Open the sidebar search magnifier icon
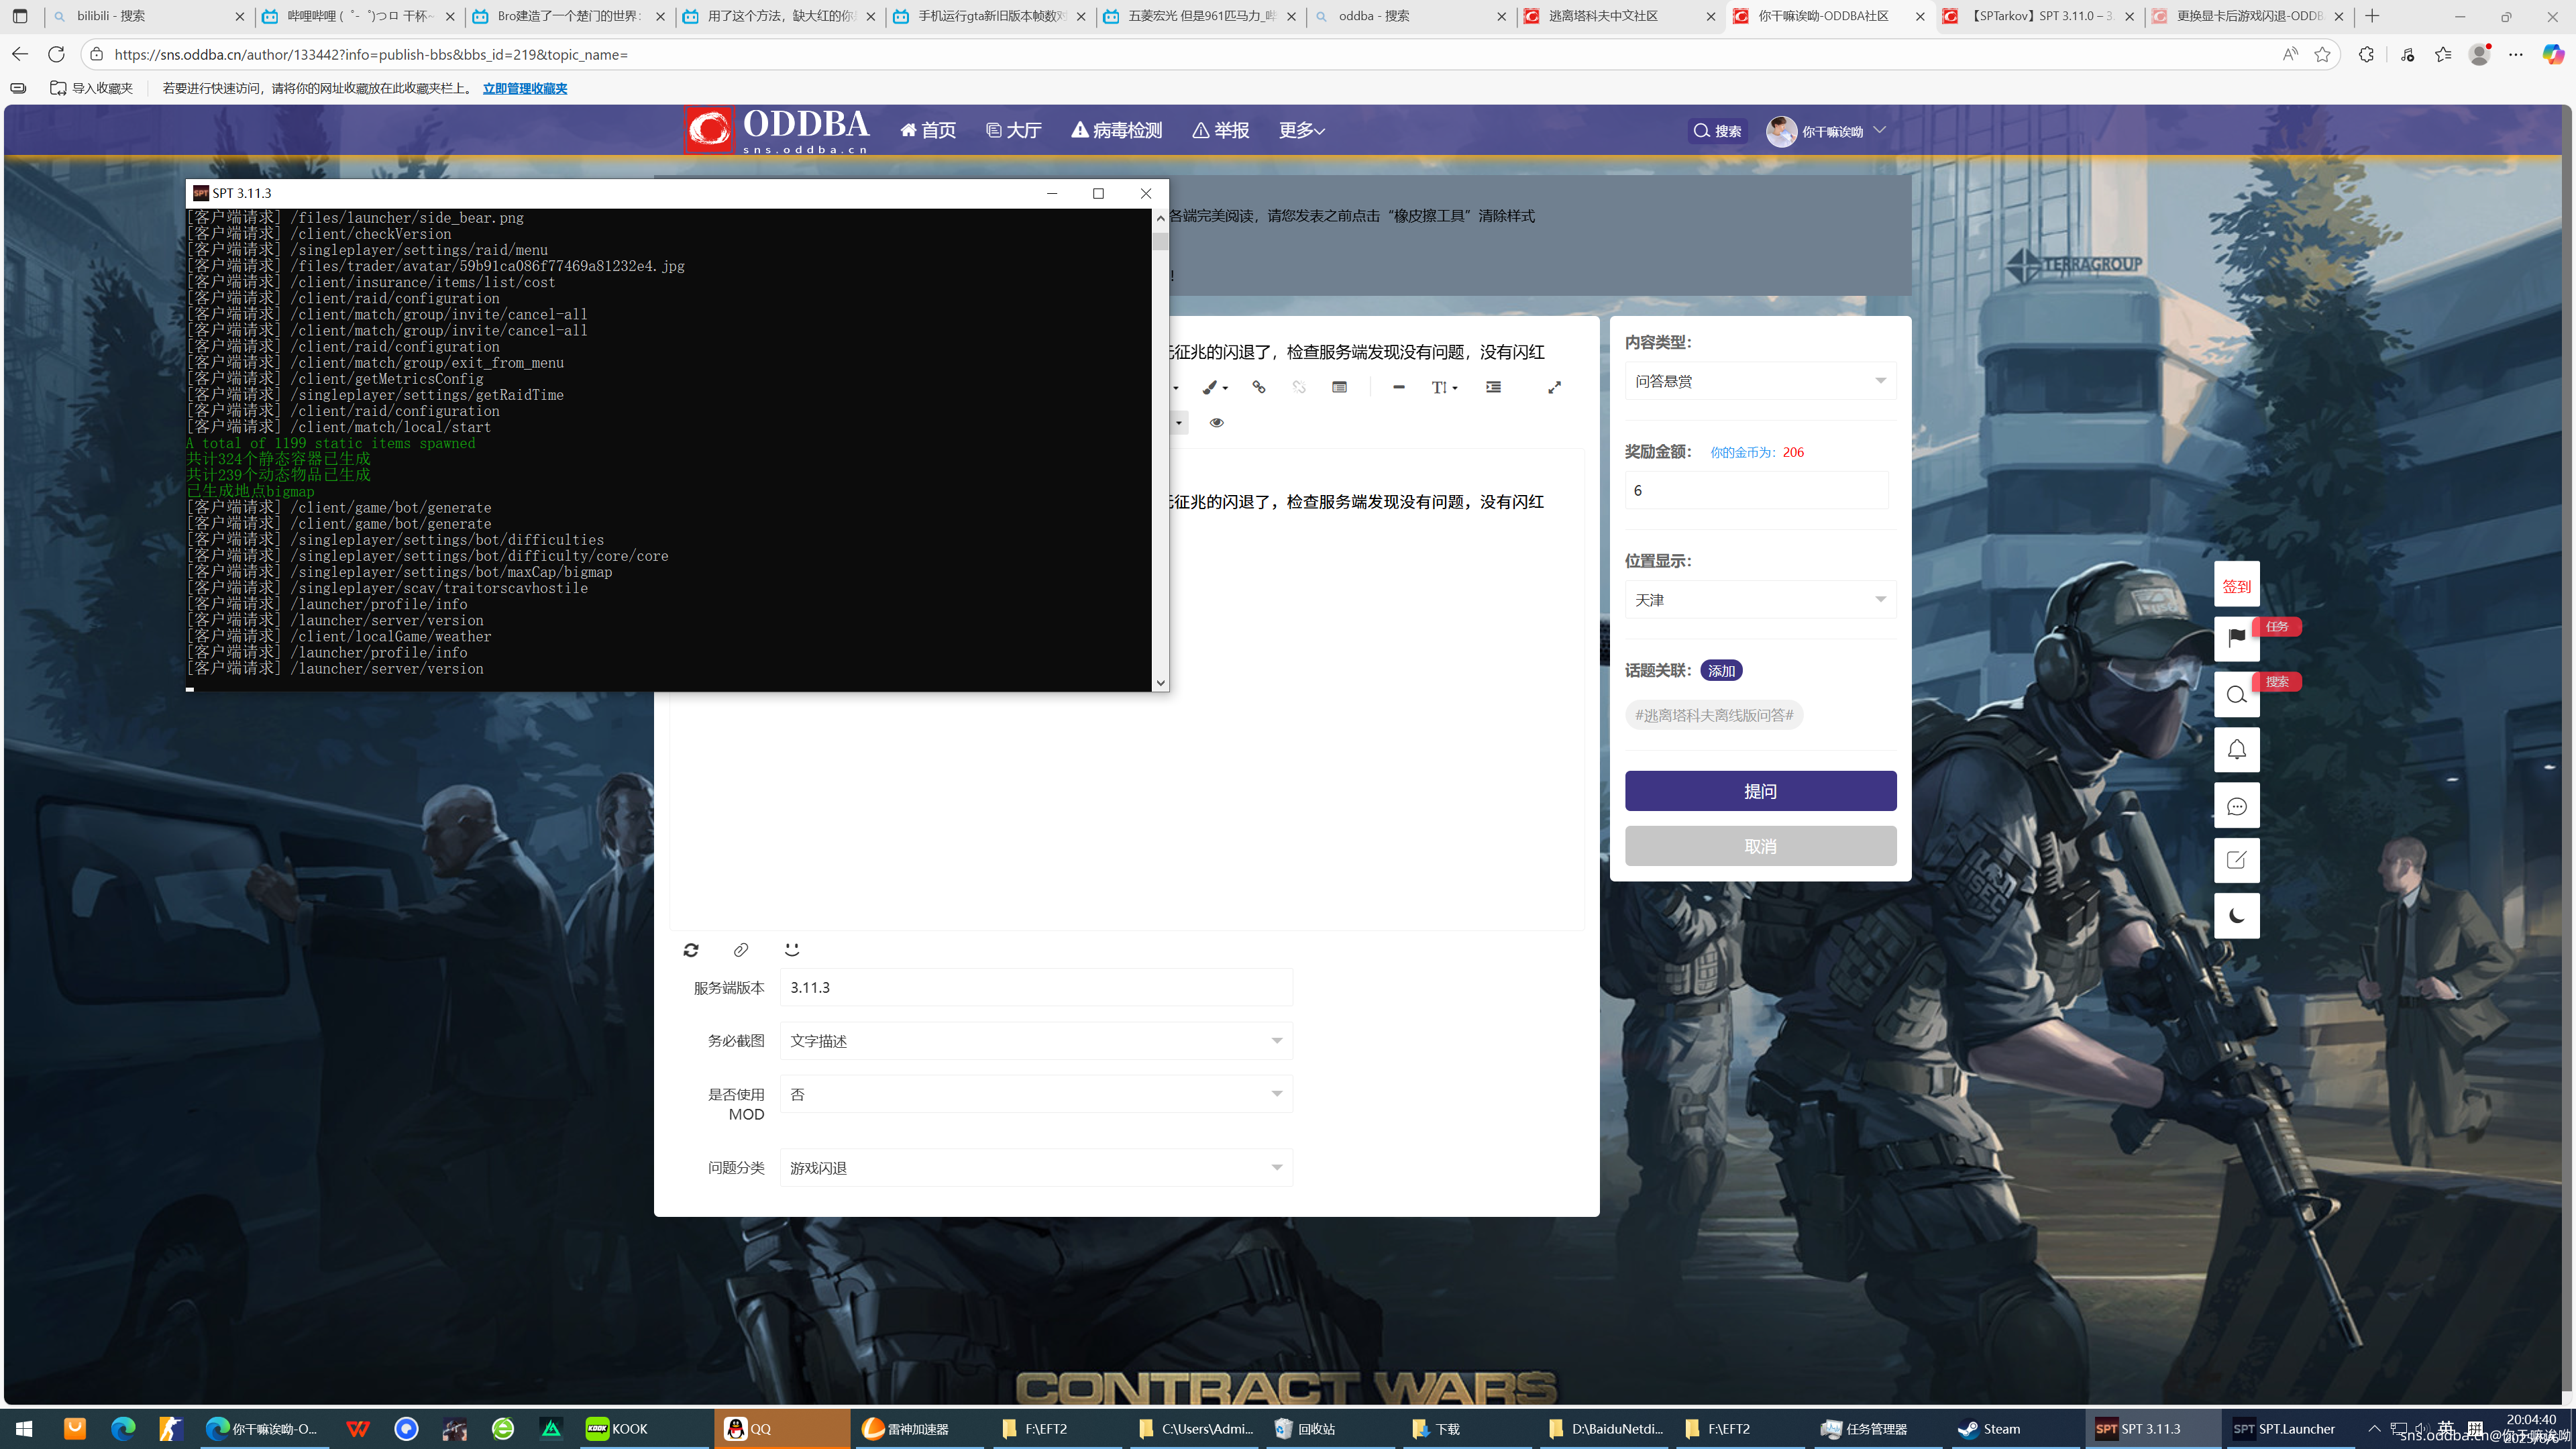 [2237, 694]
